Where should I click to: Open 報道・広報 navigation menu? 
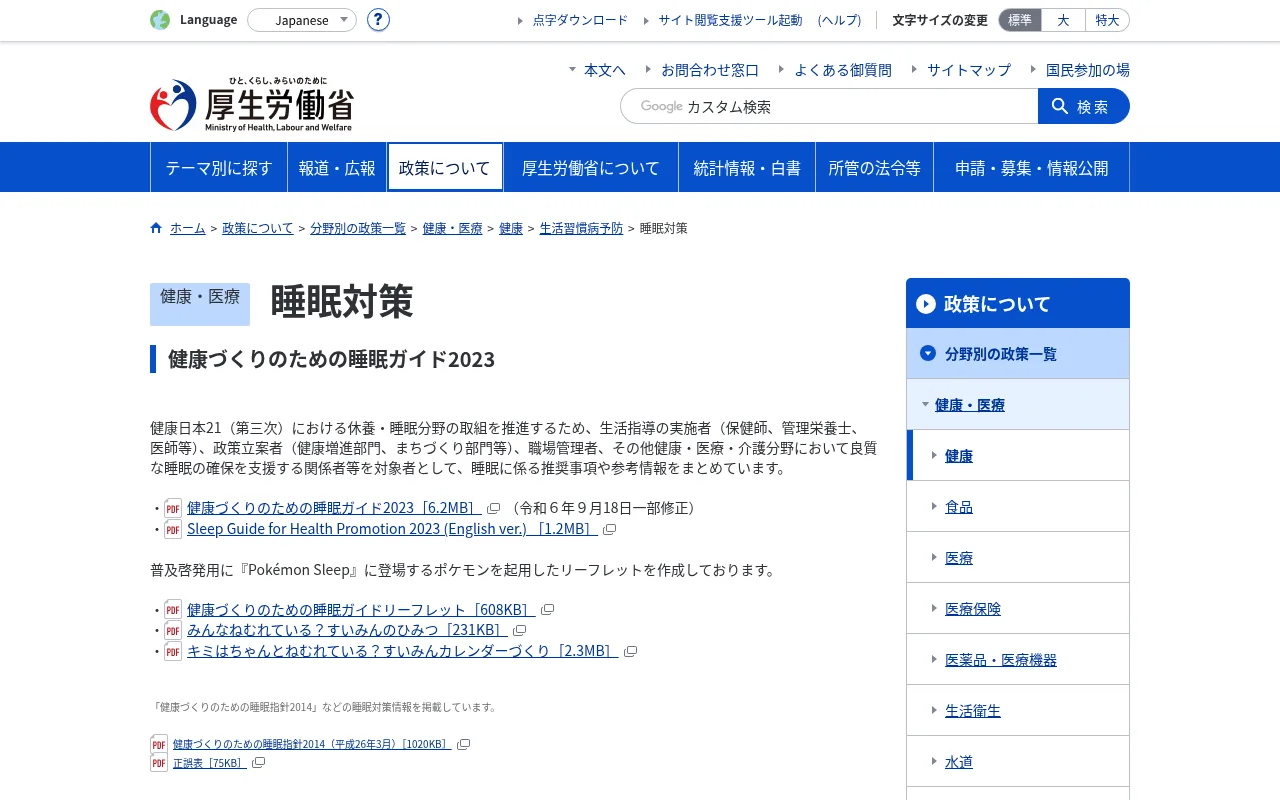click(x=337, y=167)
